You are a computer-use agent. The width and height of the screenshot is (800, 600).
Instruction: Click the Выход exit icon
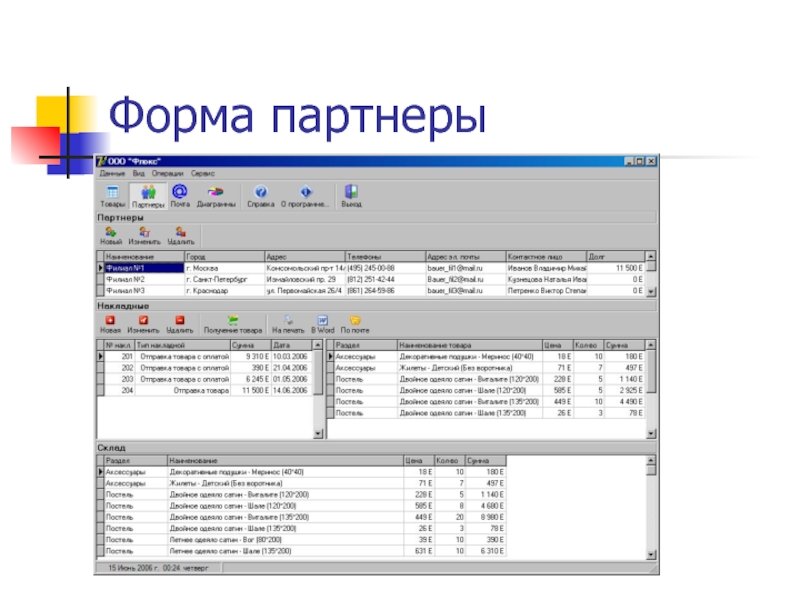(x=352, y=196)
